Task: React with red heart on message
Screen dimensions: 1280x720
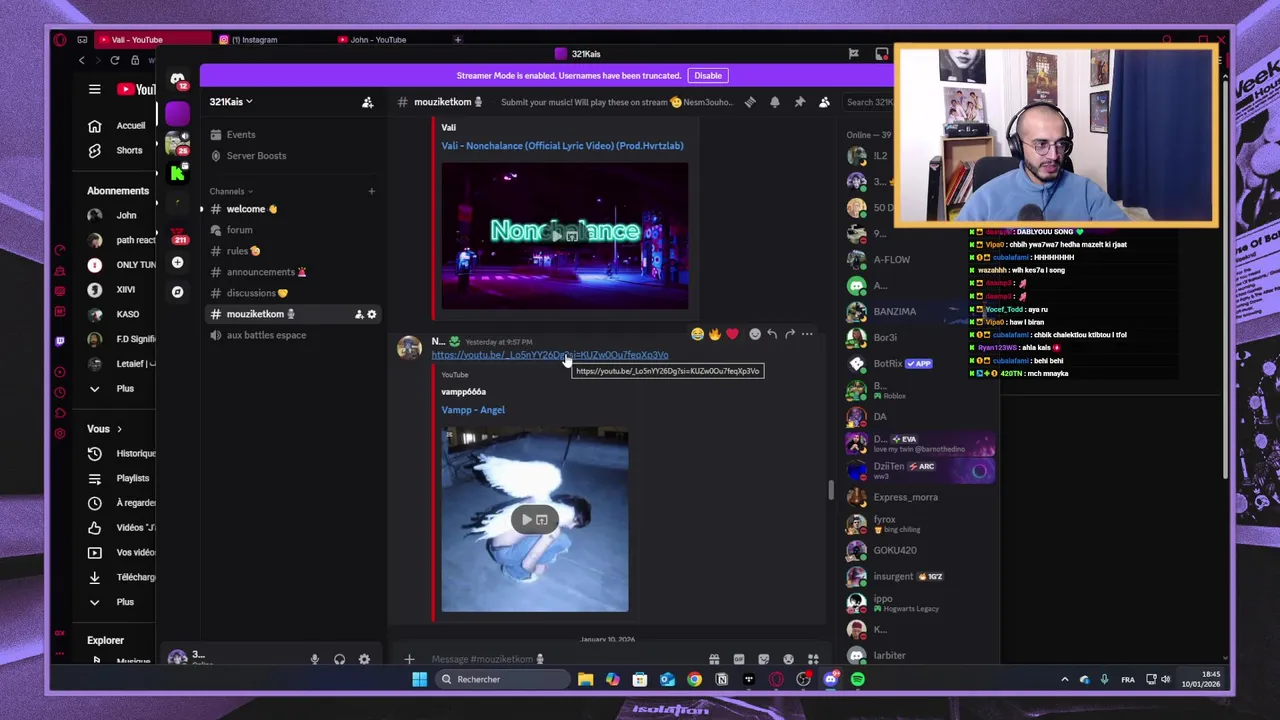Action: [x=732, y=334]
